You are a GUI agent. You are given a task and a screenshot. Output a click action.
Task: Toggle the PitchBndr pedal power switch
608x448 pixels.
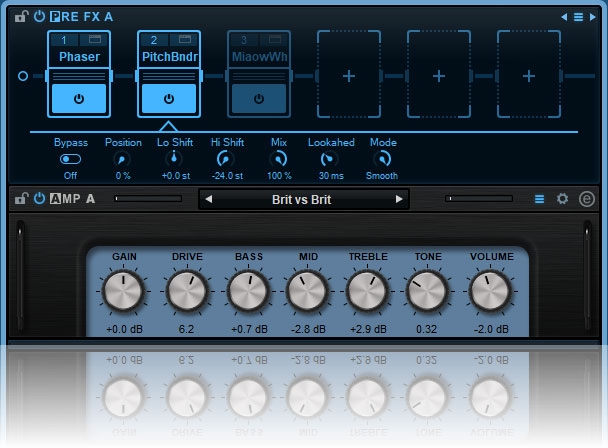168,99
